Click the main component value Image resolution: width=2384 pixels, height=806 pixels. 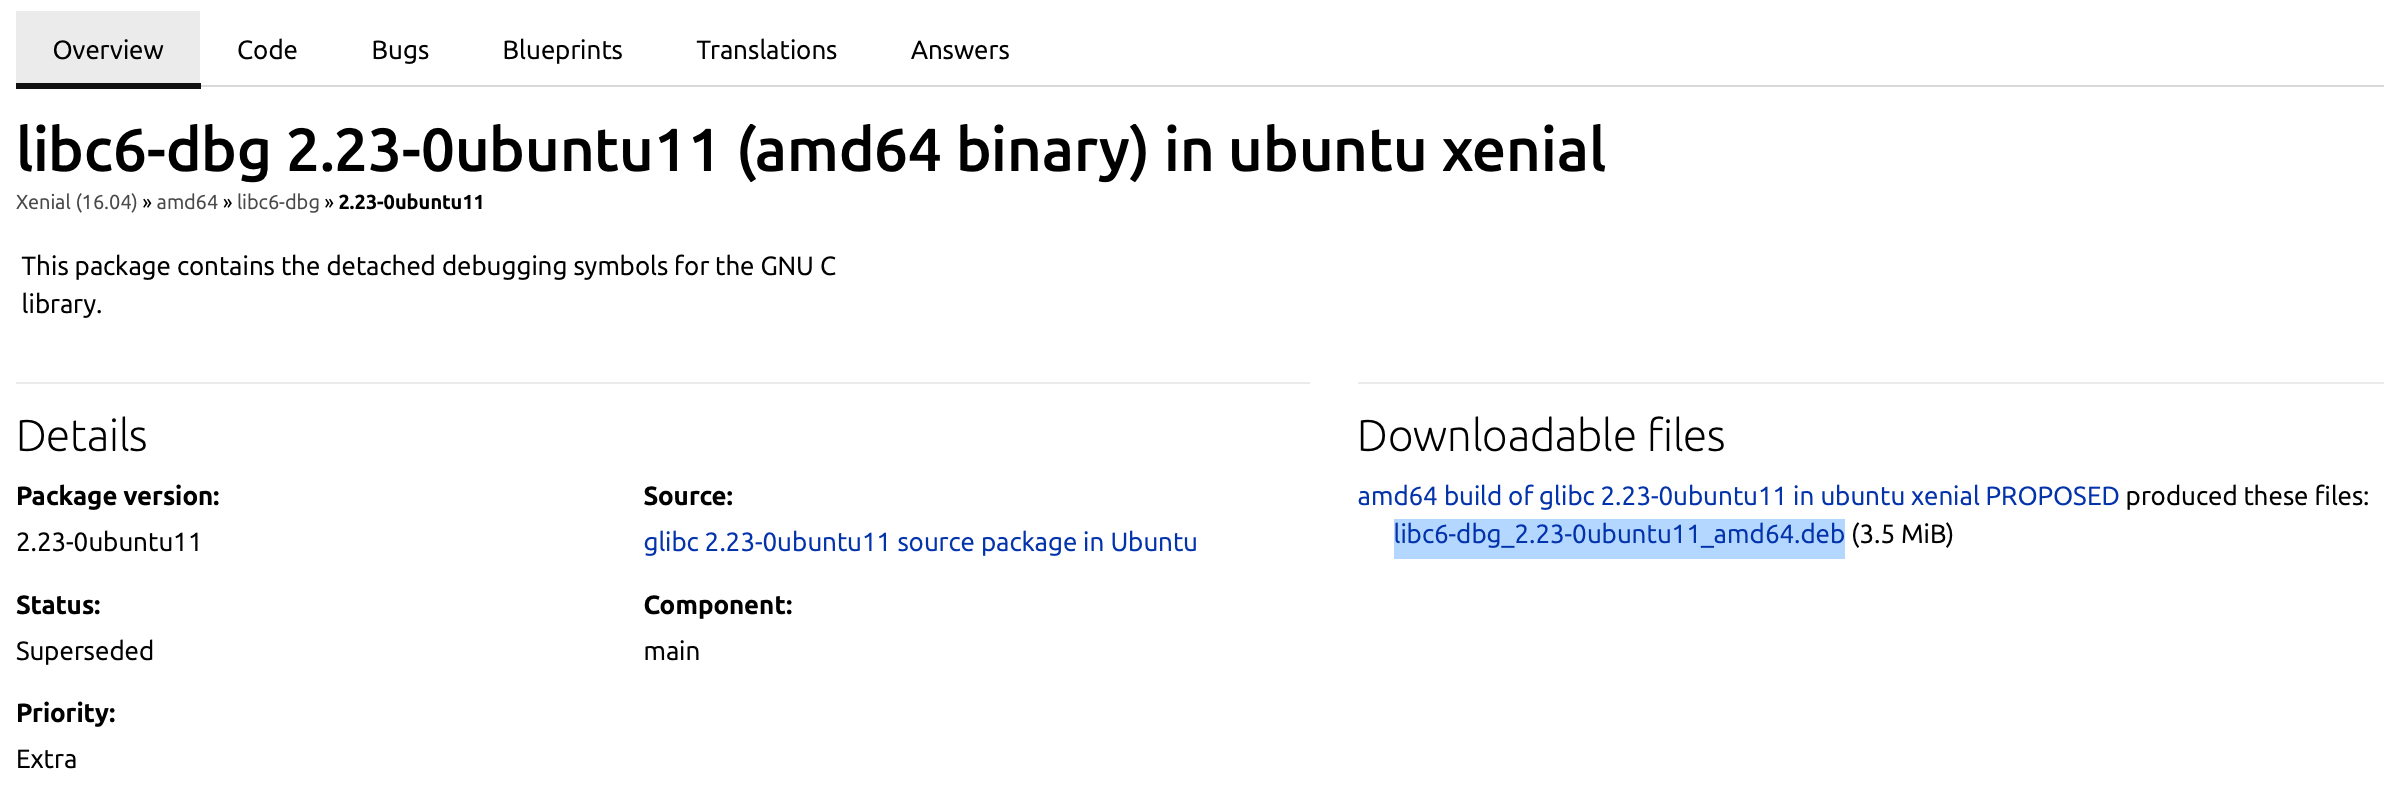coord(671,651)
